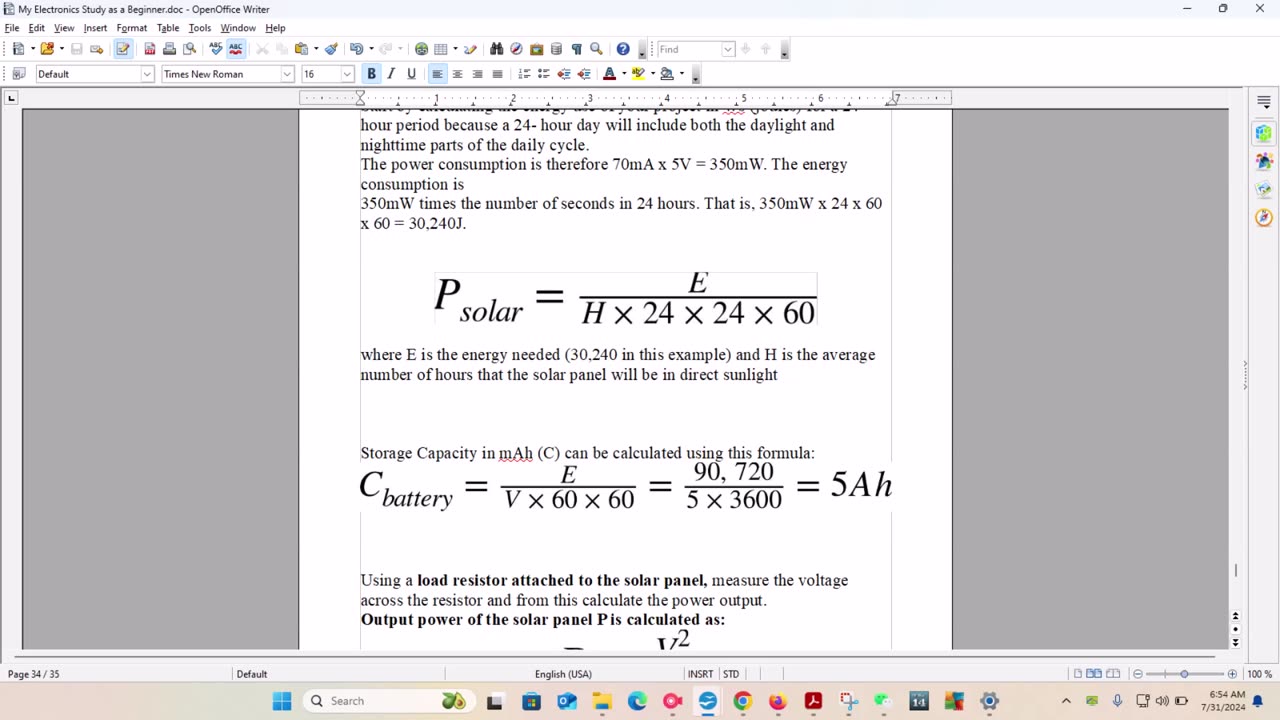Open the Insert menu
Image resolution: width=1280 pixels, height=720 pixels.
[x=95, y=28]
